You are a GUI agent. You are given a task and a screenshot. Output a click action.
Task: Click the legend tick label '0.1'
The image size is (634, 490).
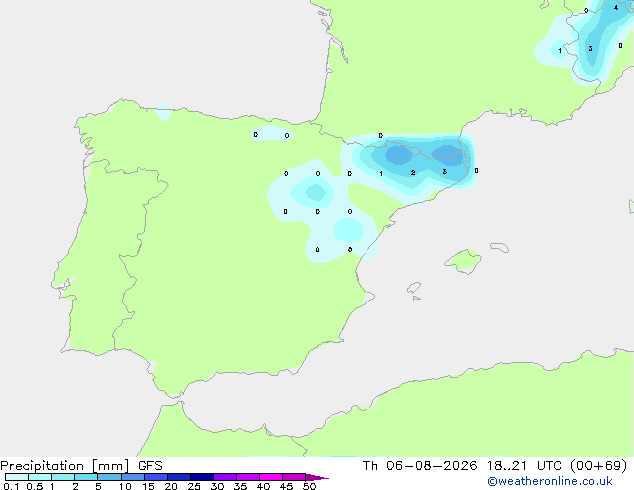pos(11,486)
